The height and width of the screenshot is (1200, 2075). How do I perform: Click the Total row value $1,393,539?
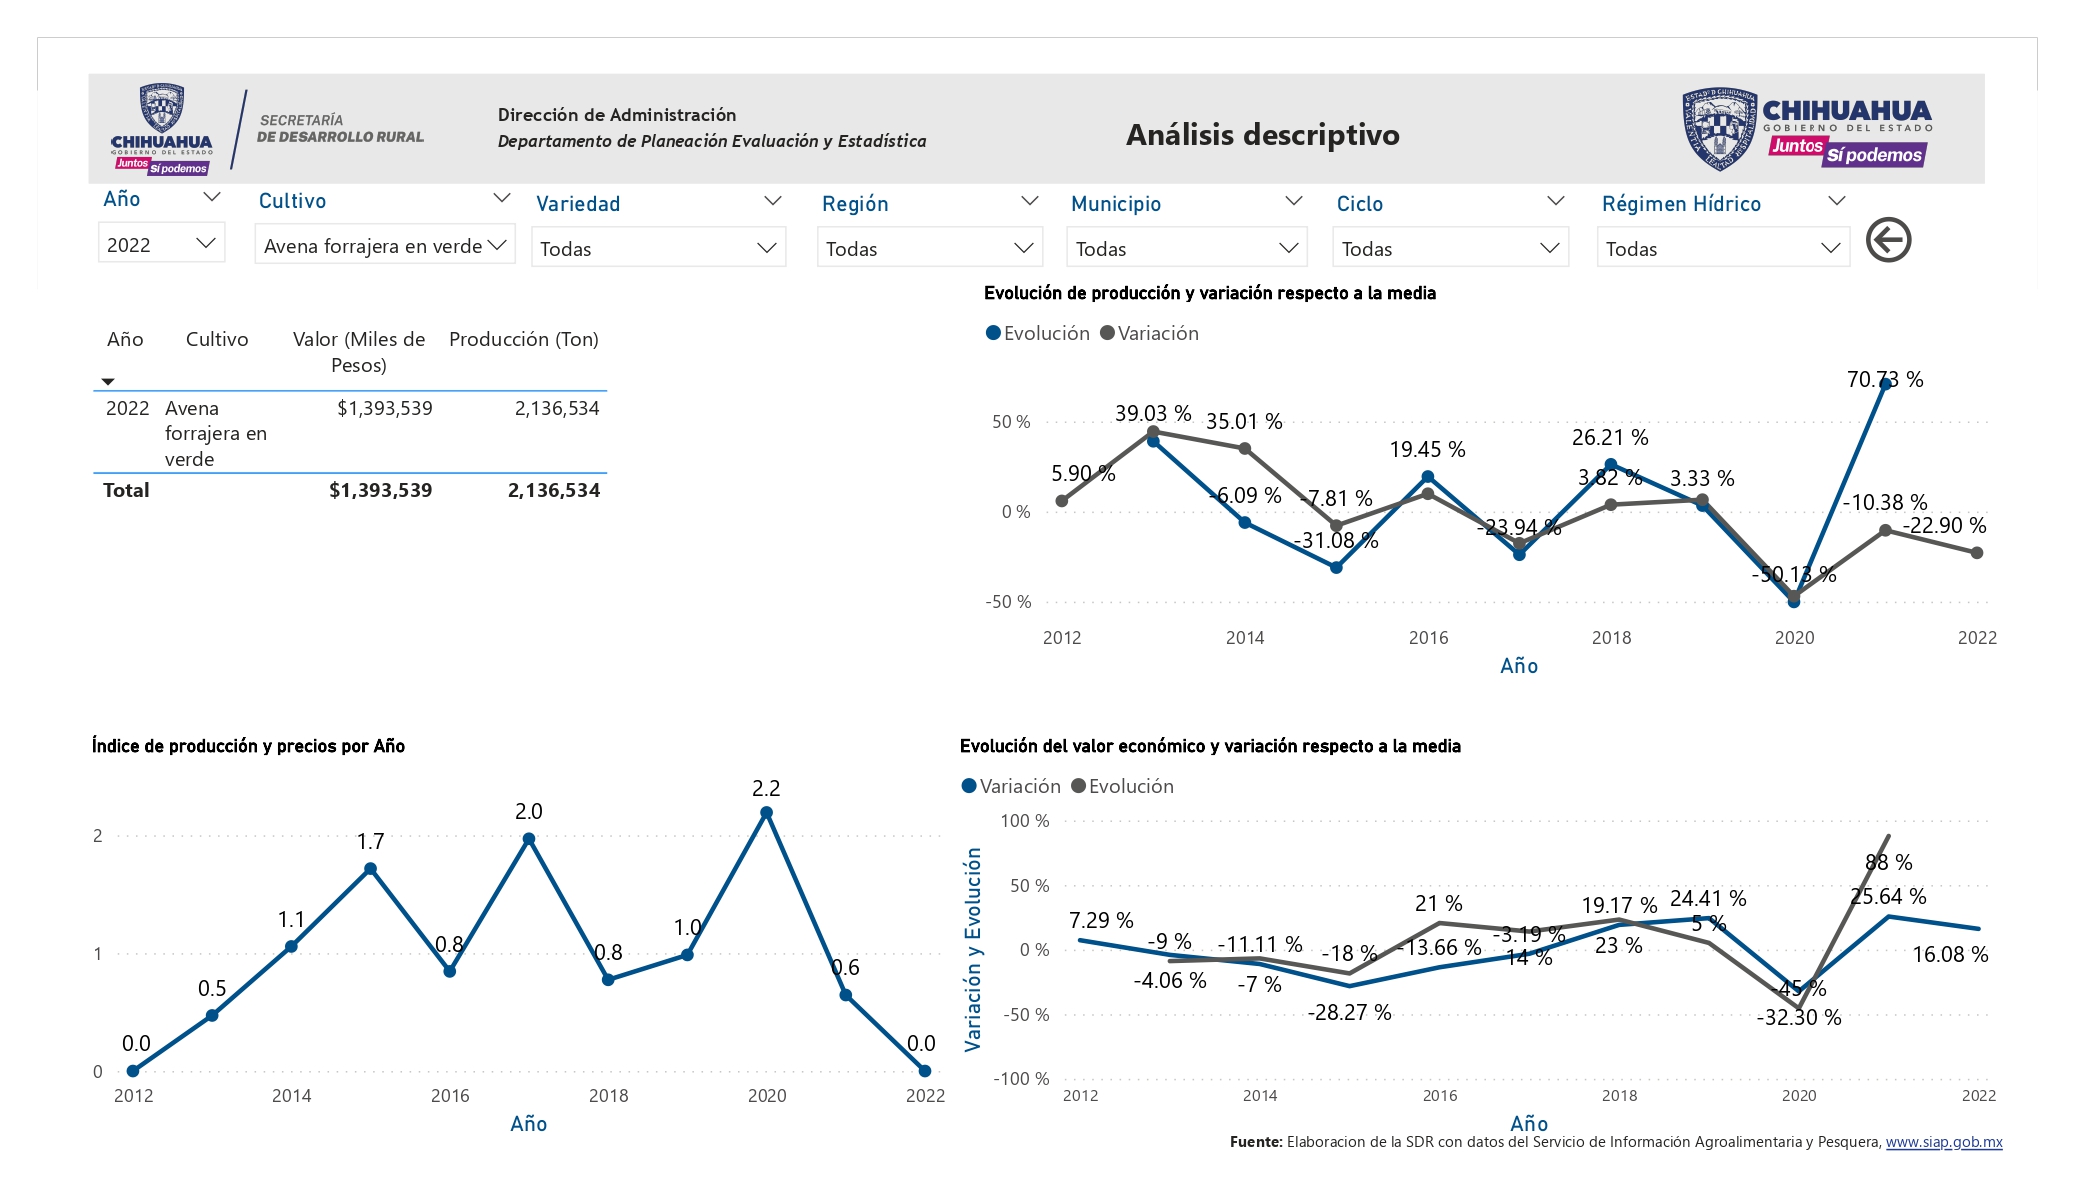click(381, 490)
